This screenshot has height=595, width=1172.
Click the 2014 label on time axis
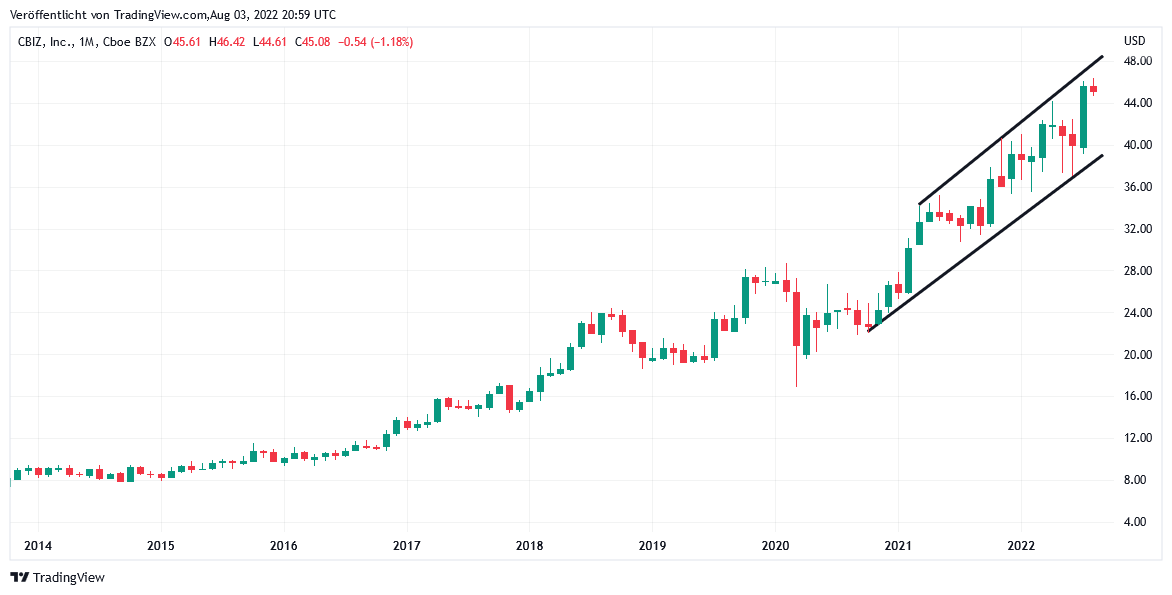38,546
